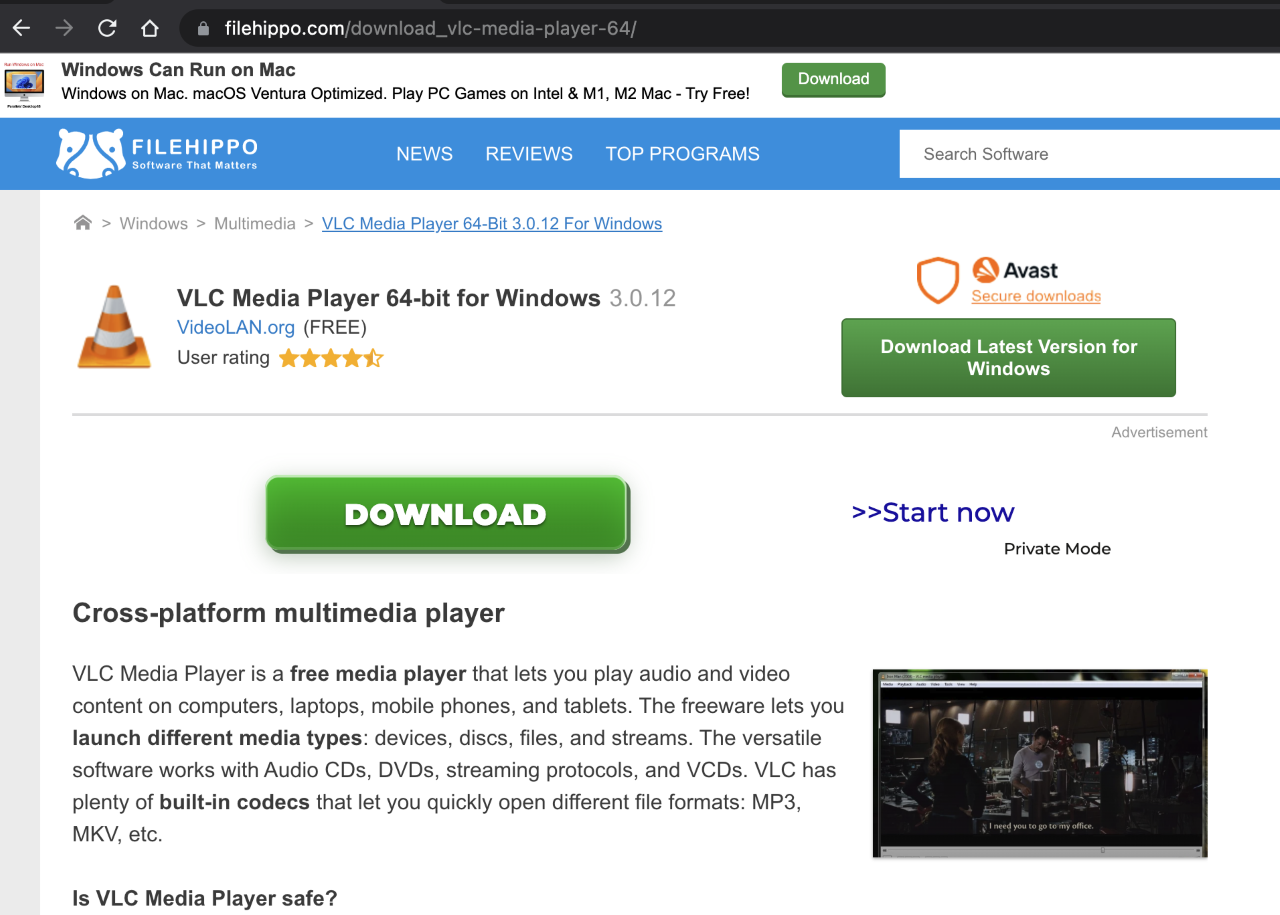Open the VideoLAN.org developer link
Viewport: 1280px width, 915px height.
click(x=236, y=327)
